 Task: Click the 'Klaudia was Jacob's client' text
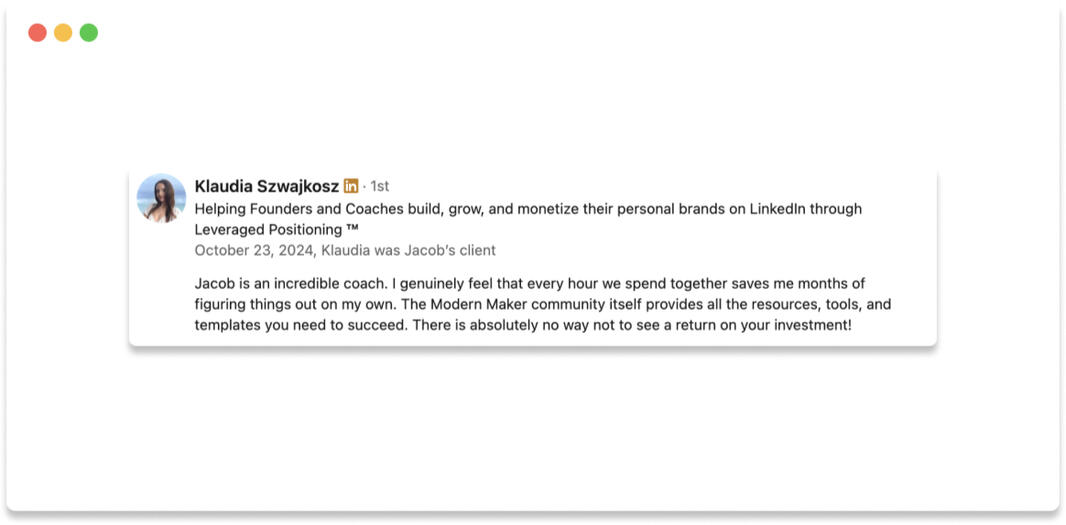[x=408, y=250]
